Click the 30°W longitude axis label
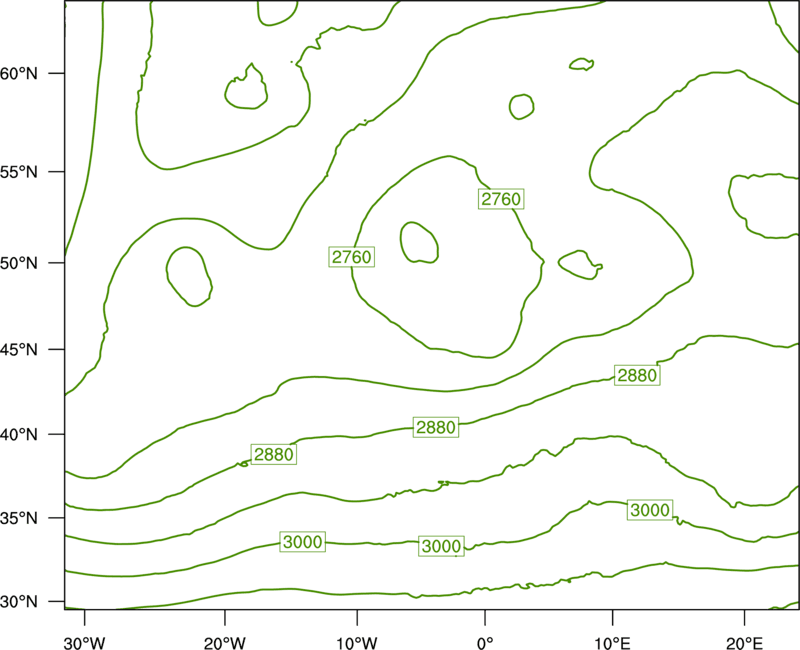This screenshot has height=650, width=800. click(85, 643)
